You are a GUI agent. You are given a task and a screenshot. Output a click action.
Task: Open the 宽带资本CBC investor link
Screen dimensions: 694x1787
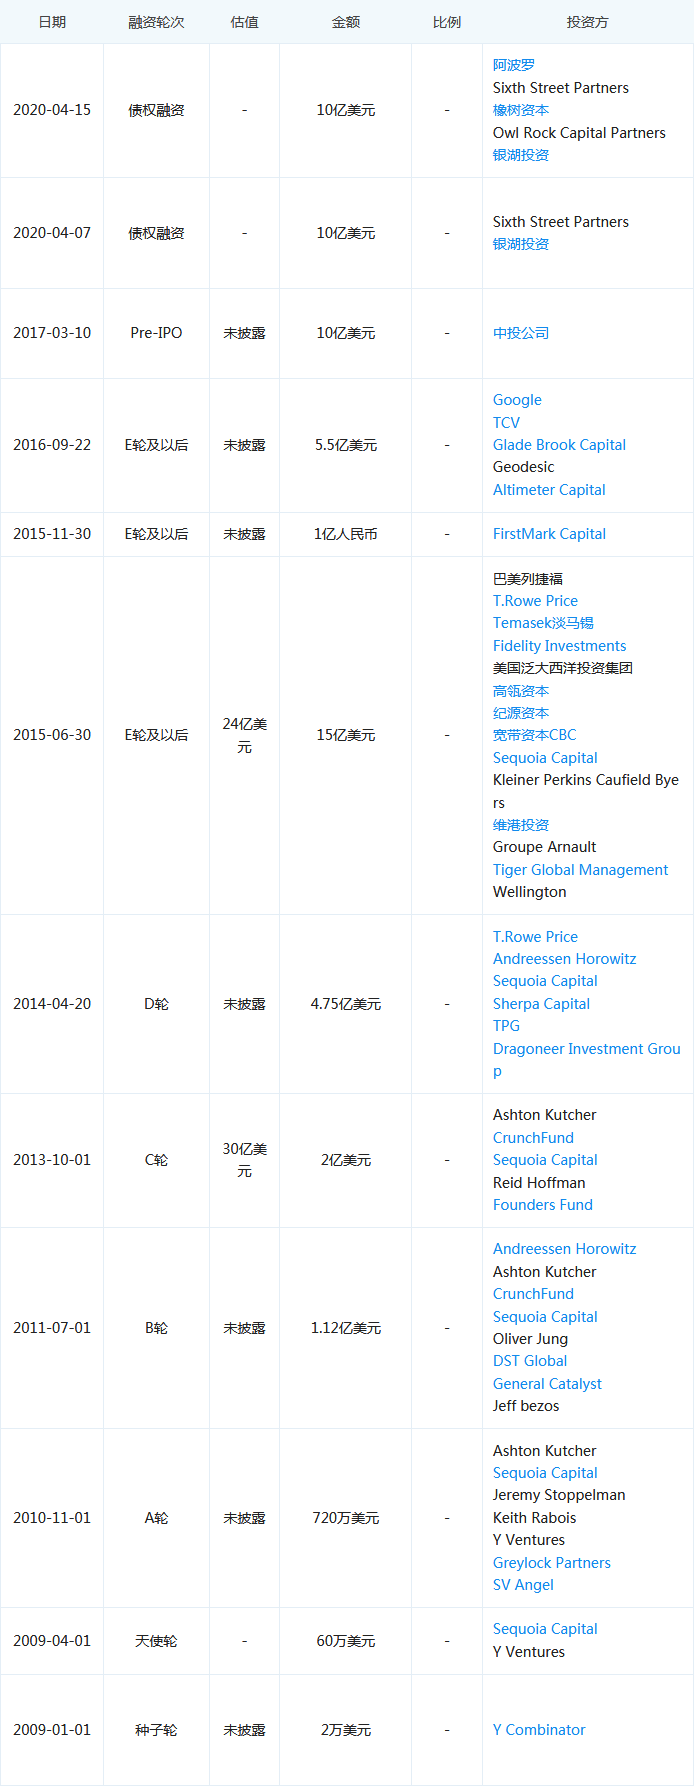(x=534, y=735)
